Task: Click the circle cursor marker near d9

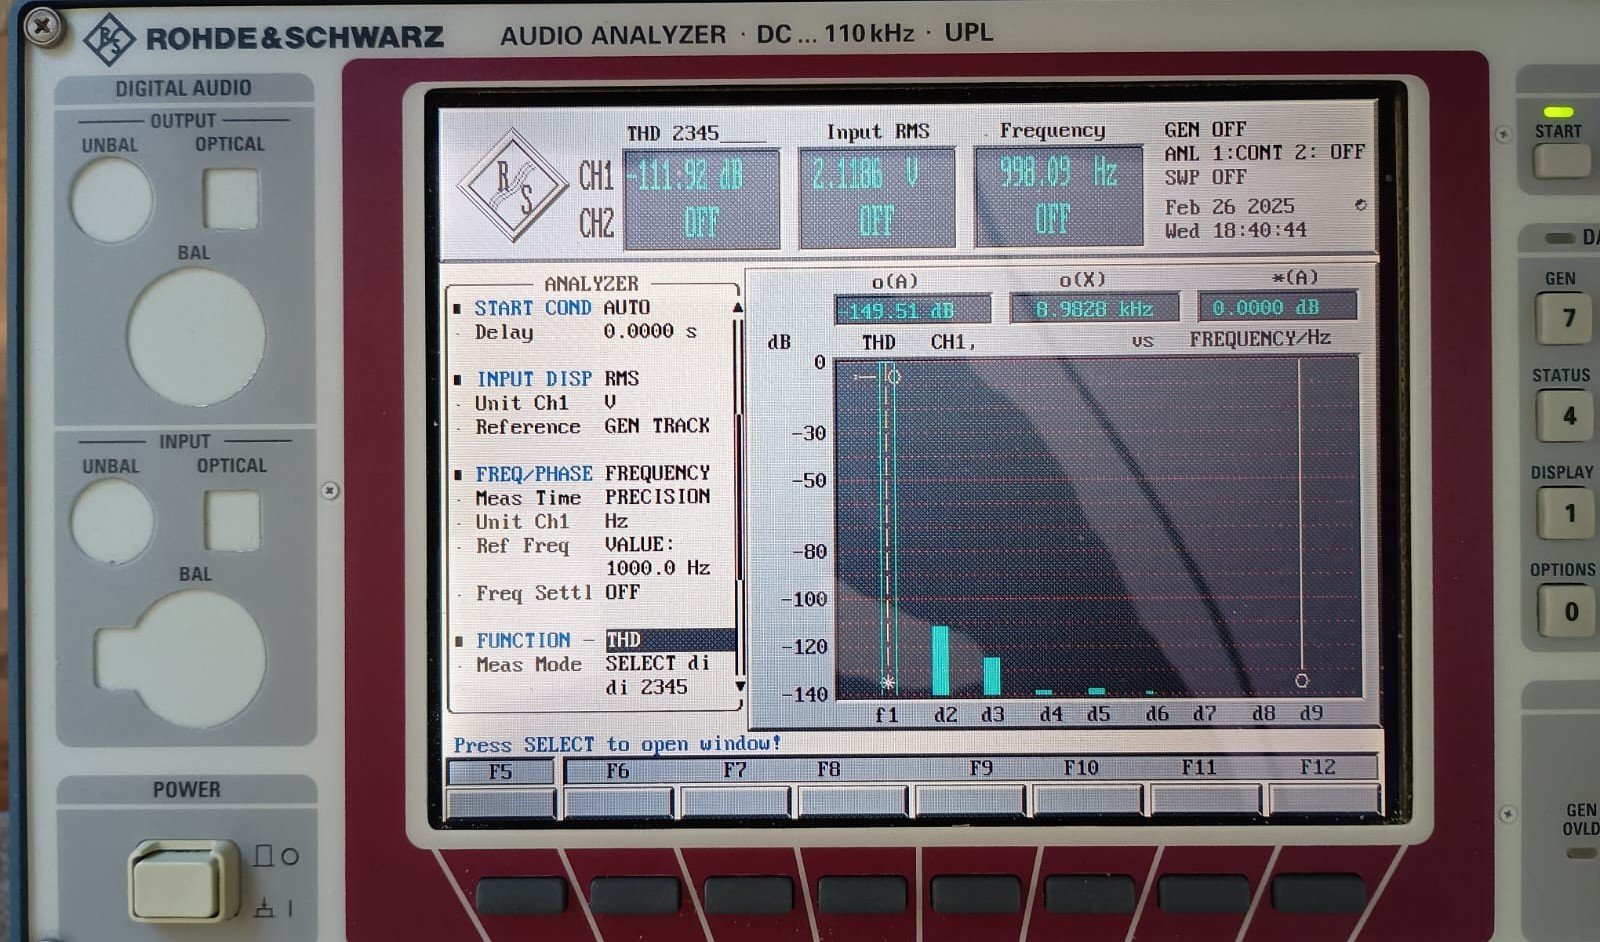Action: (1301, 680)
